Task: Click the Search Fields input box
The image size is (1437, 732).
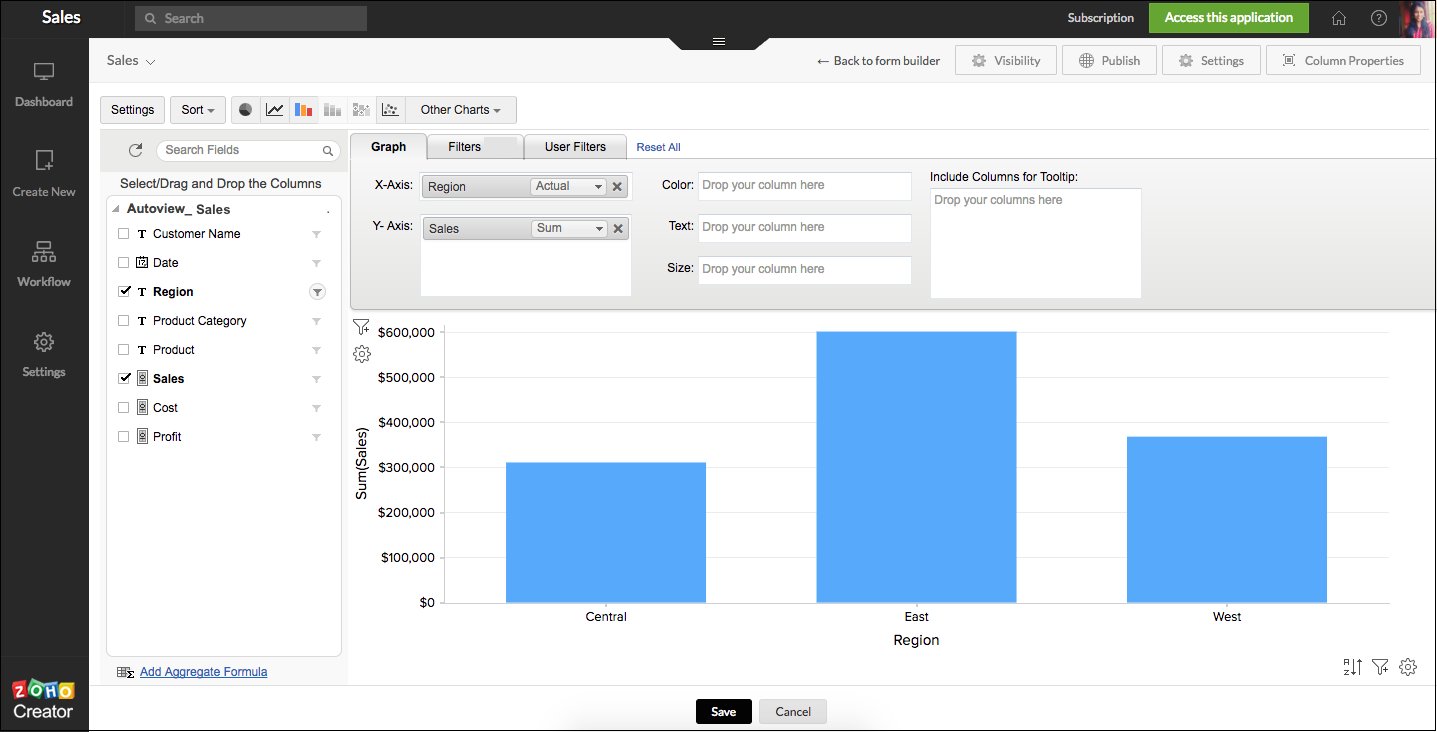Action: [240, 150]
